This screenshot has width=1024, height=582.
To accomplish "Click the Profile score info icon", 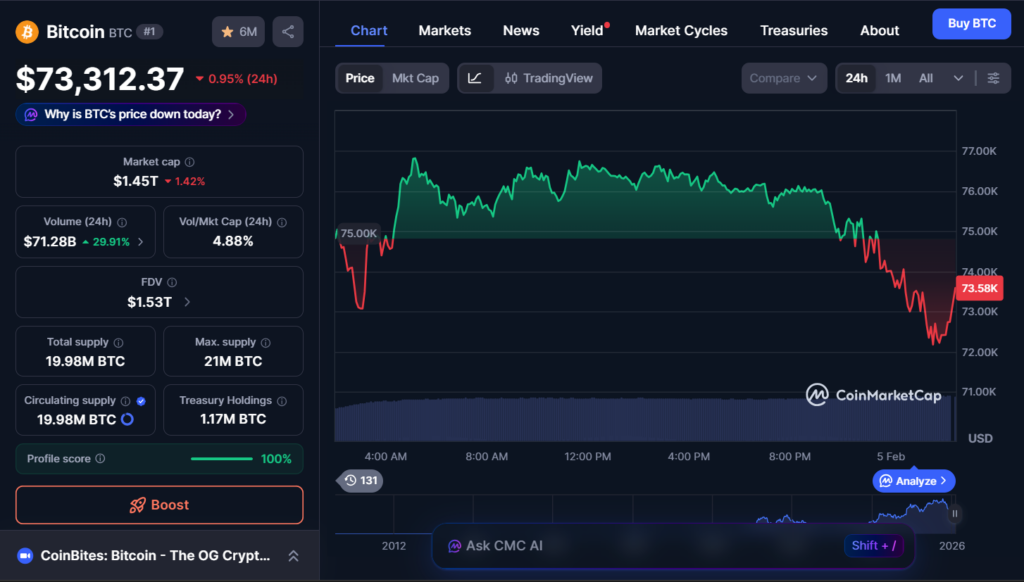I will click(100, 459).
